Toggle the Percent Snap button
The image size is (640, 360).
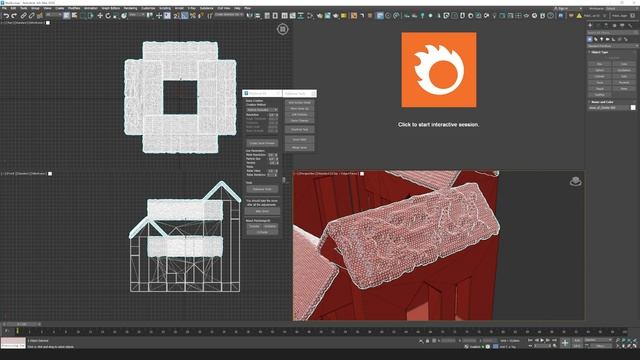pyautogui.click(x=193, y=16)
